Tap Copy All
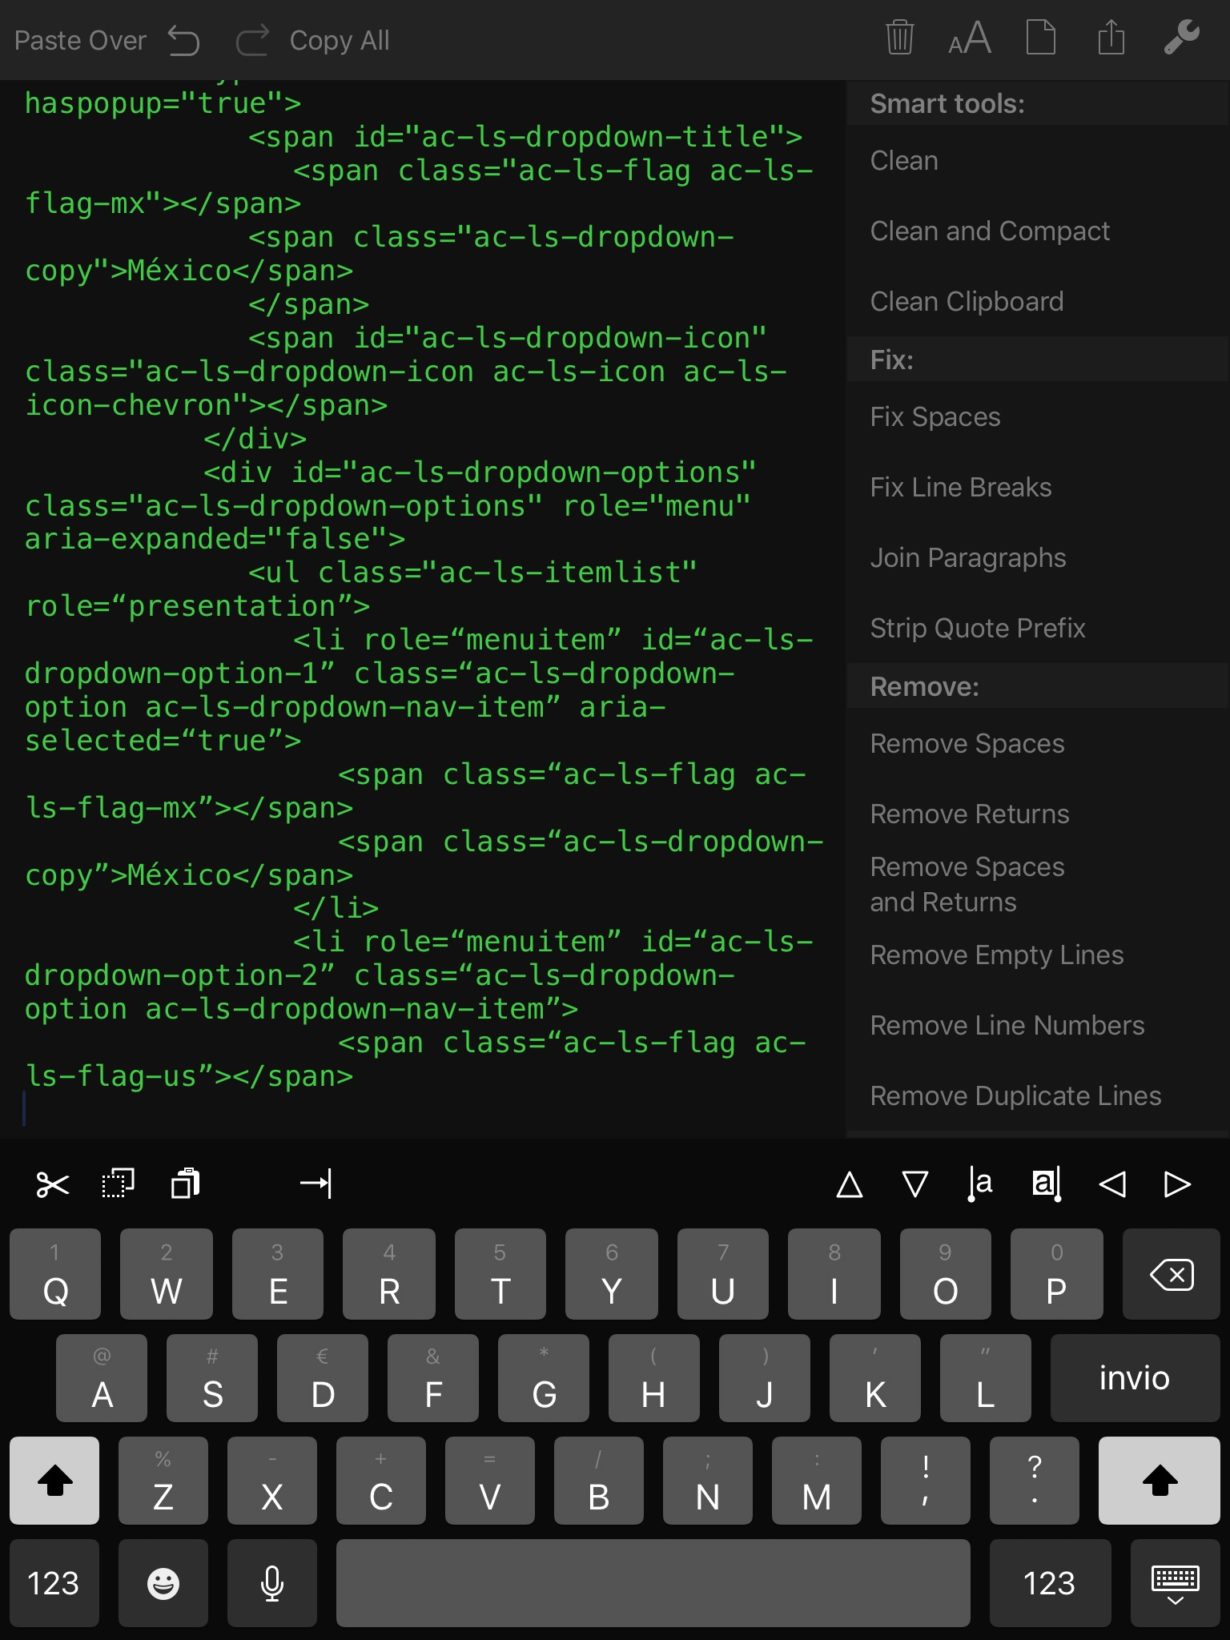Viewport: 1230px width, 1640px height. click(x=339, y=41)
